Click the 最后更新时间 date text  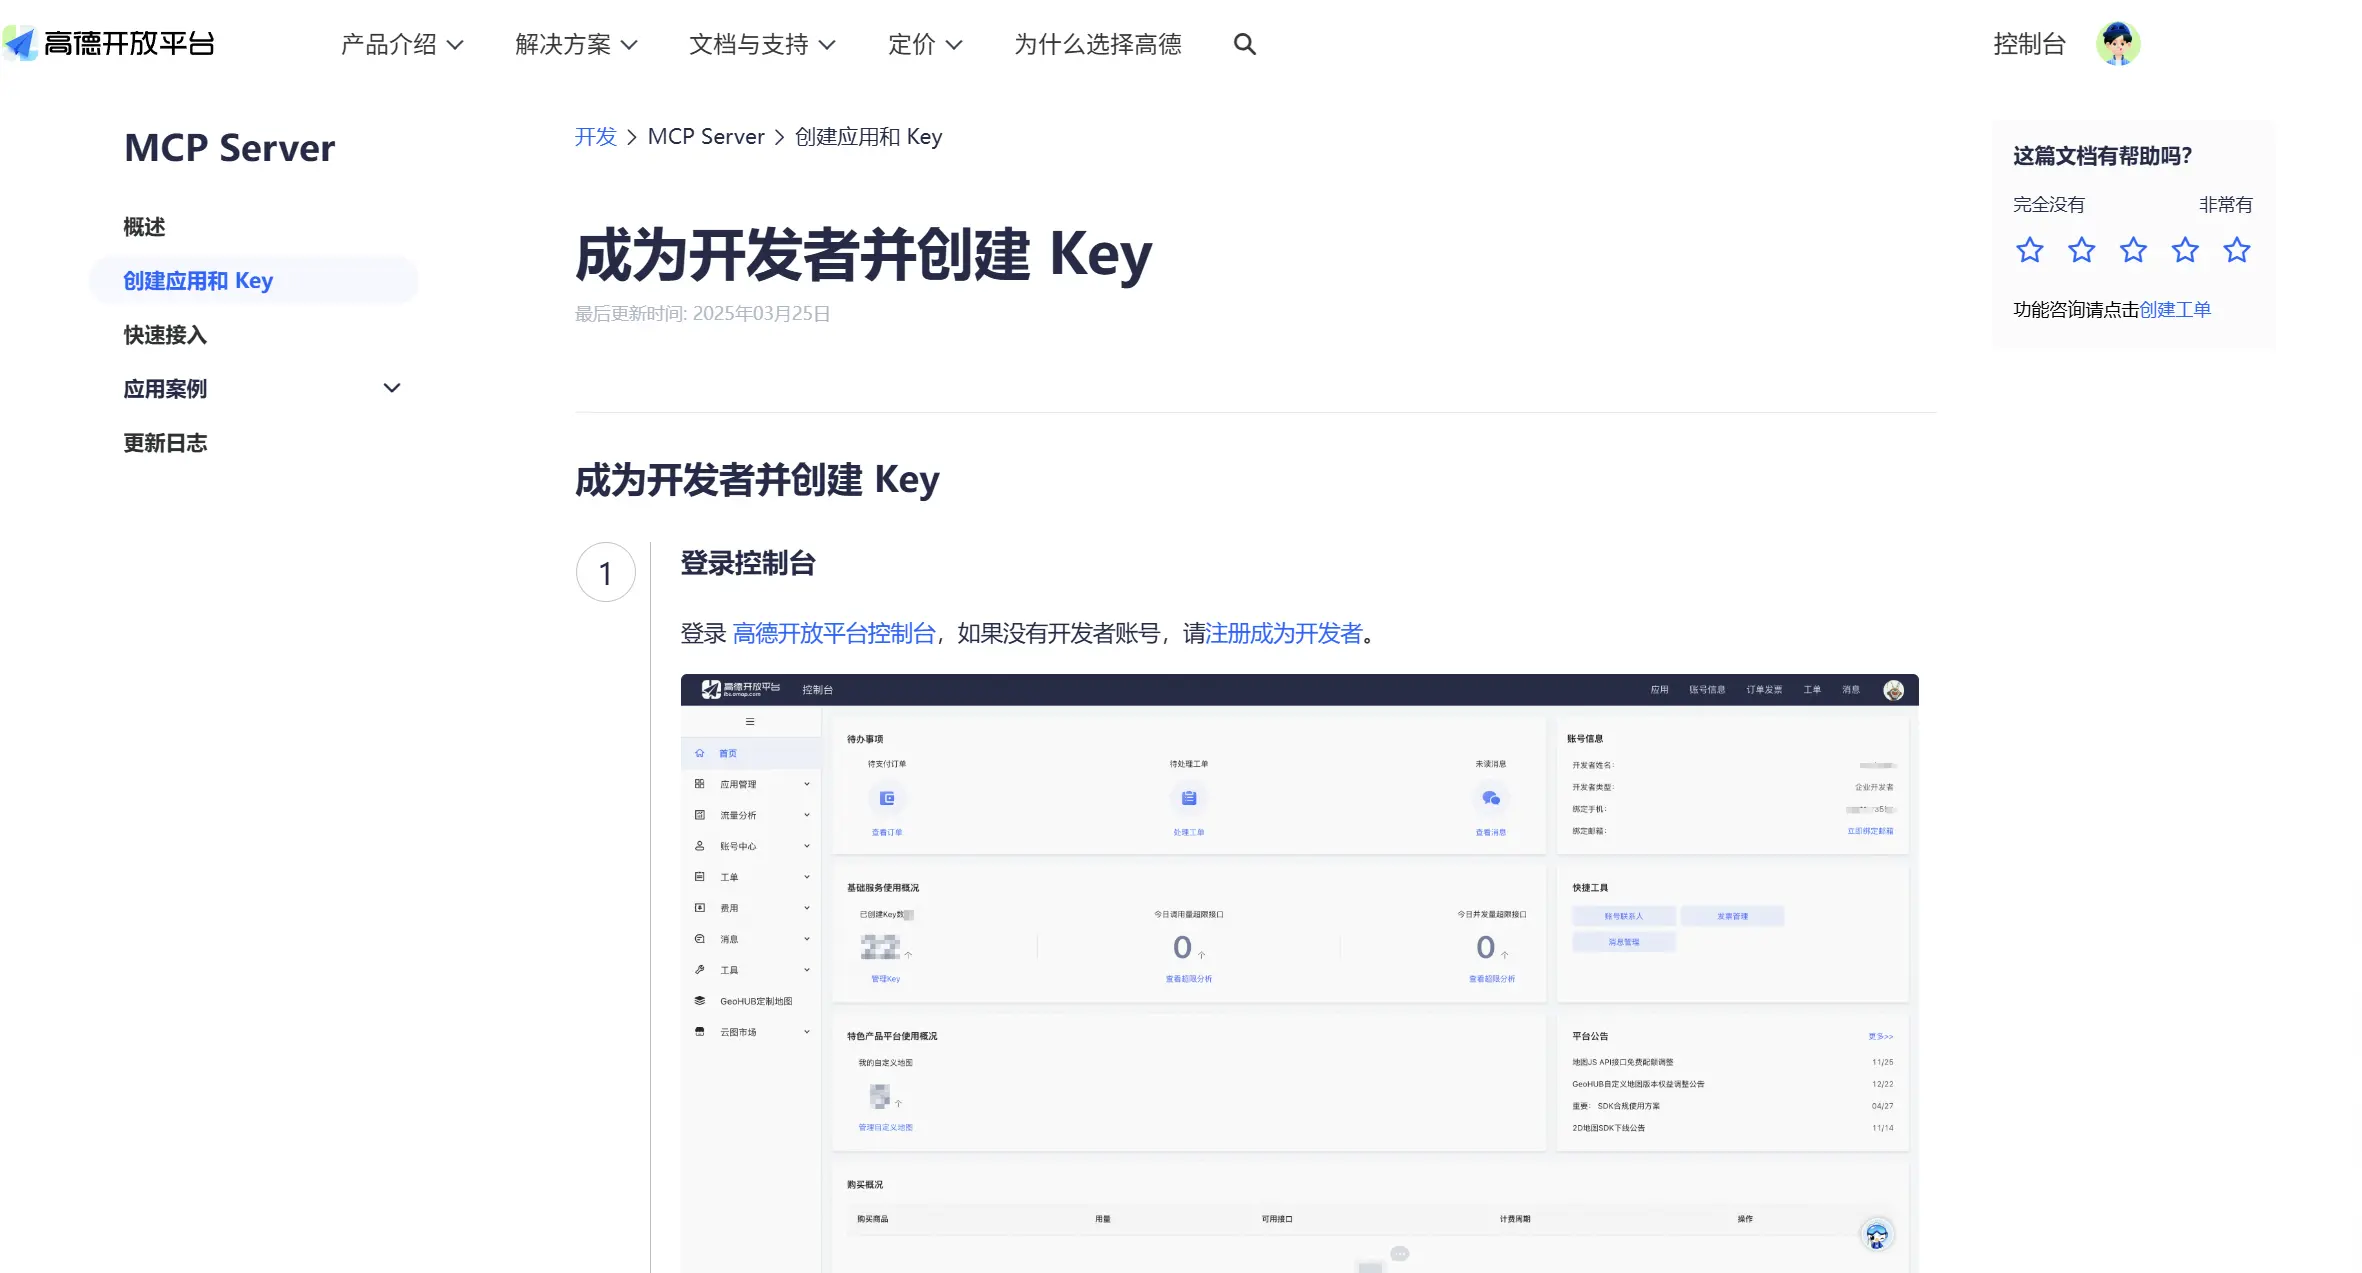click(x=702, y=314)
